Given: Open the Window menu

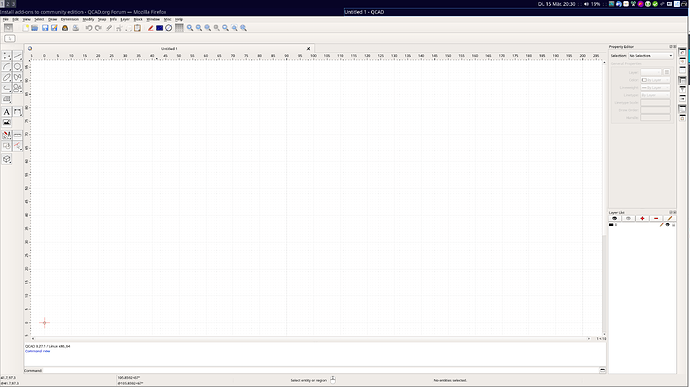Looking at the screenshot, I should [153, 19].
